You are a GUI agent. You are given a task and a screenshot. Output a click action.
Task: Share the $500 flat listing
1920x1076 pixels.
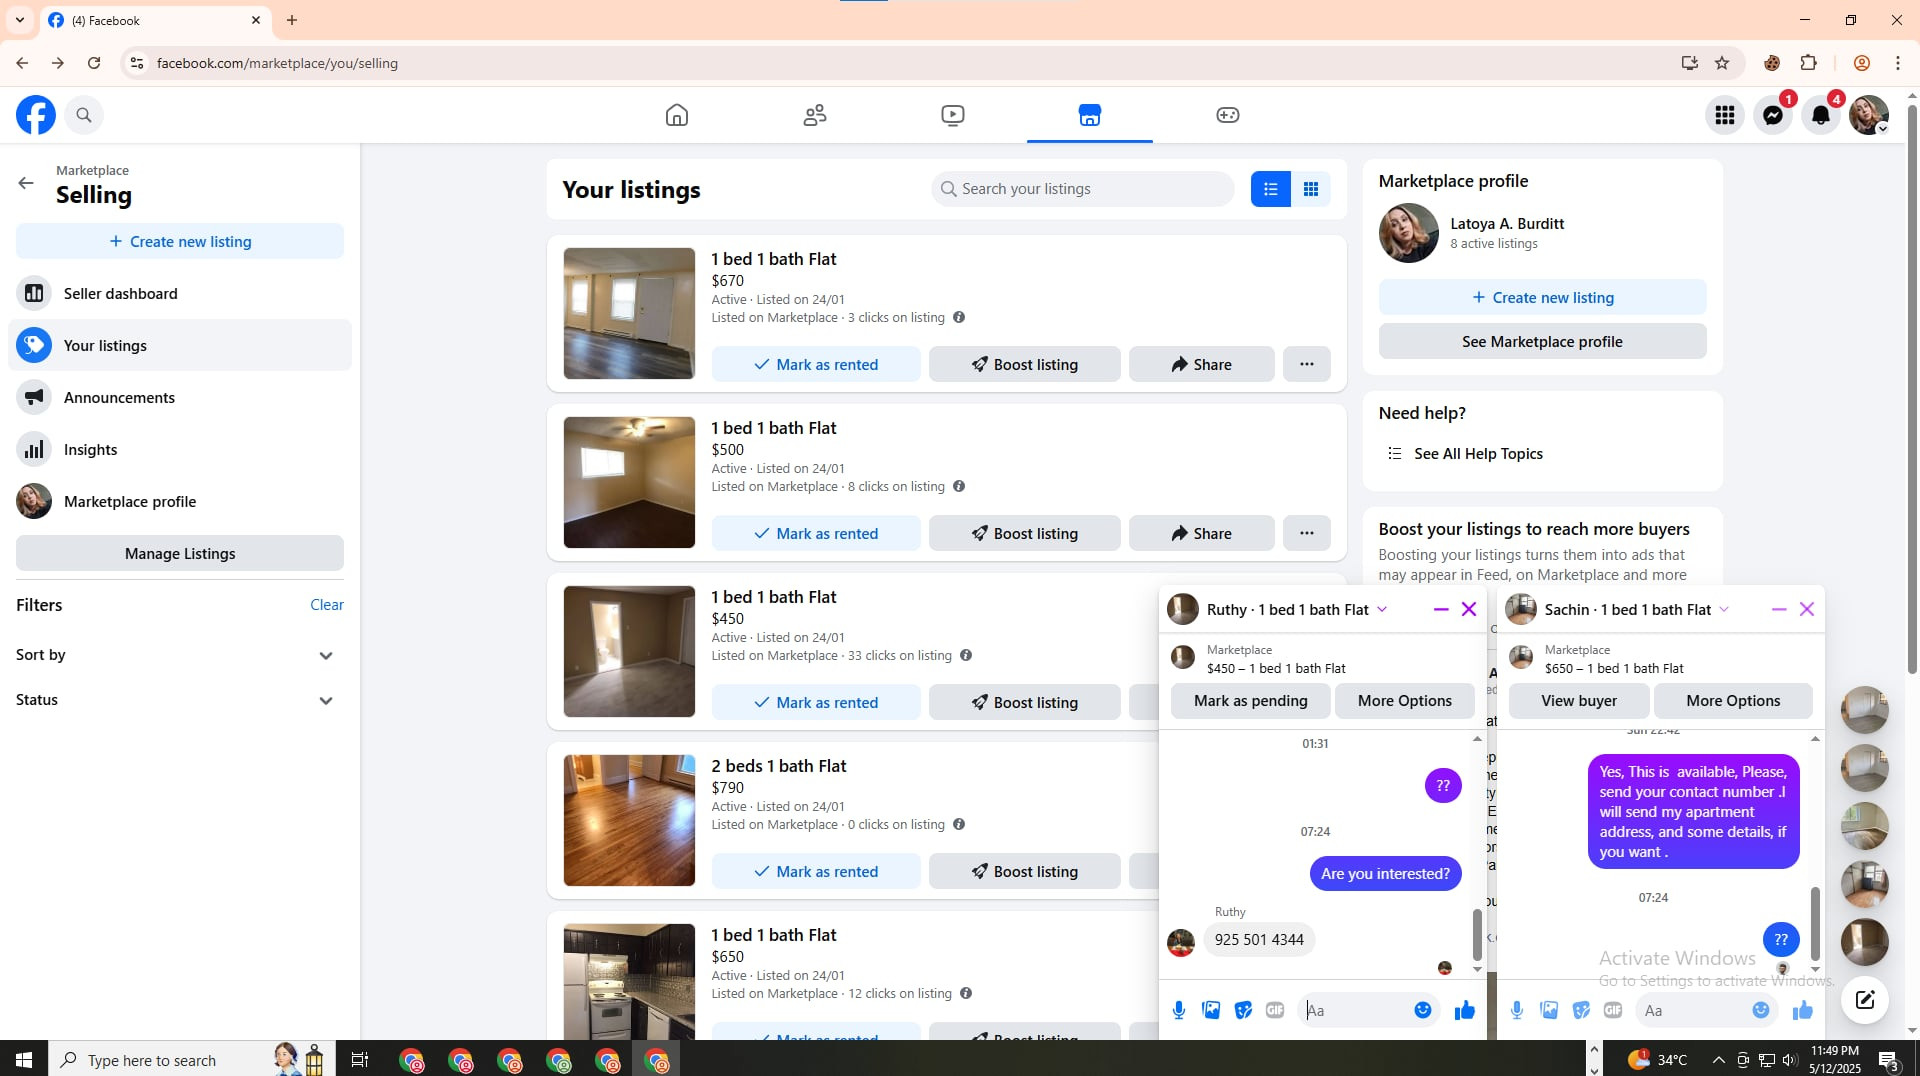(1202, 533)
